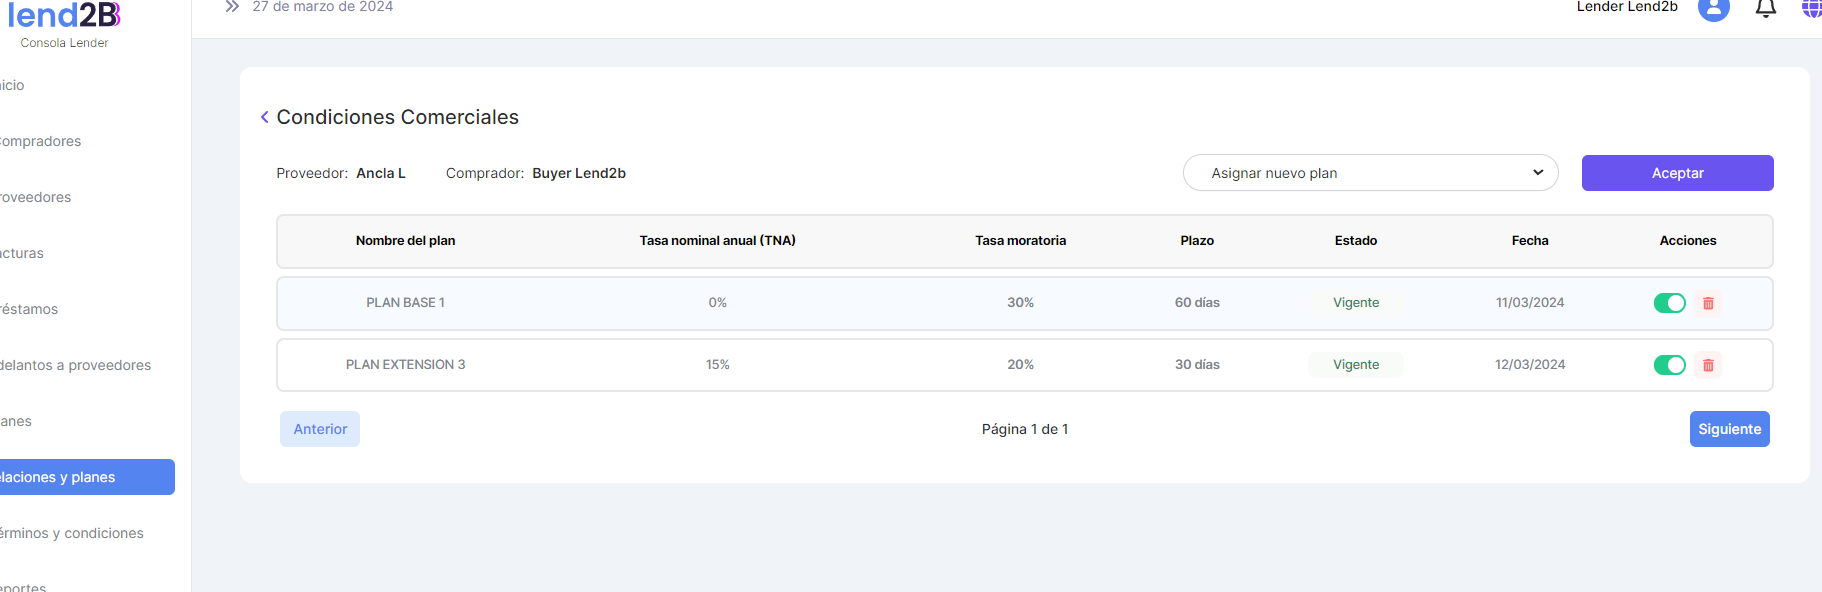The height and width of the screenshot is (592, 1822).
Task: Disable the PLAN EXTENSION 3 toggle
Action: [x=1669, y=365]
